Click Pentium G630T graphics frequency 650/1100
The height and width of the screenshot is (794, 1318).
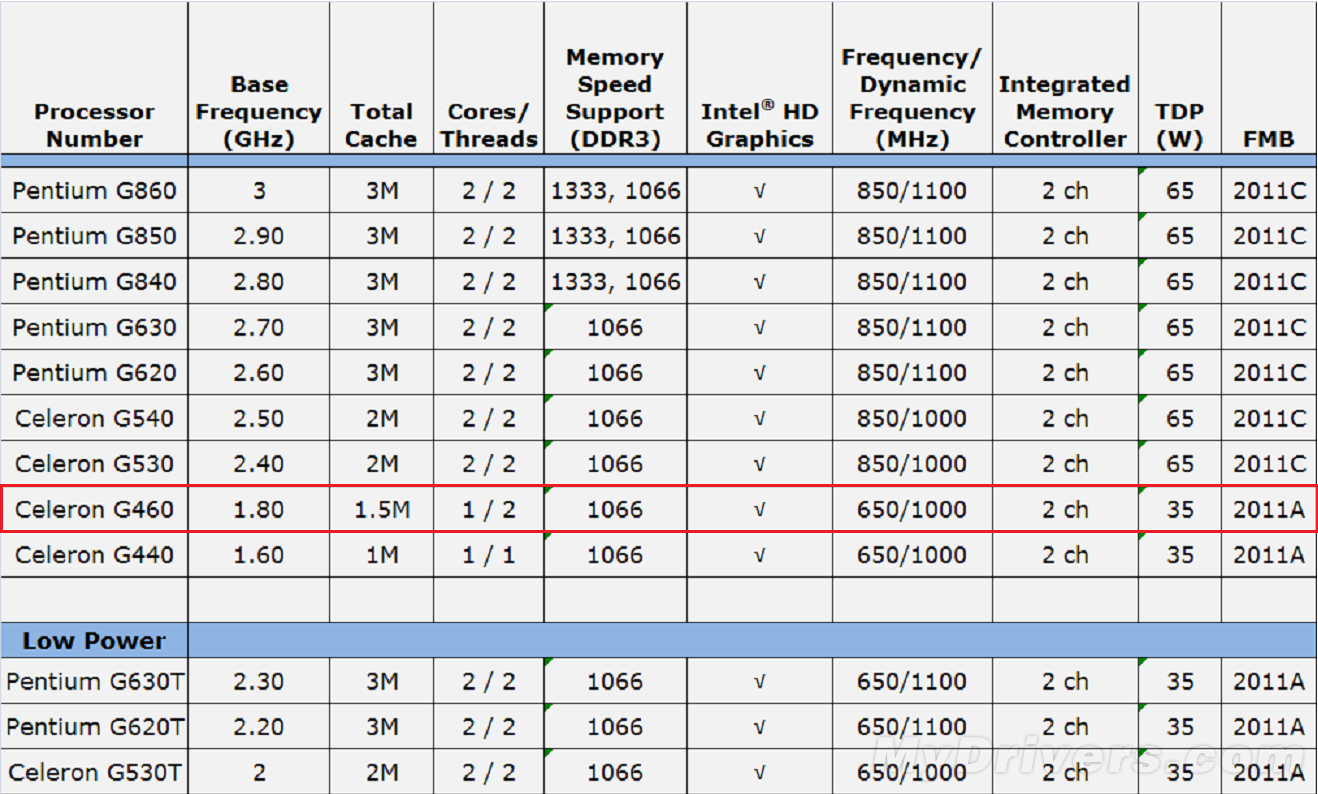[x=911, y=681]
